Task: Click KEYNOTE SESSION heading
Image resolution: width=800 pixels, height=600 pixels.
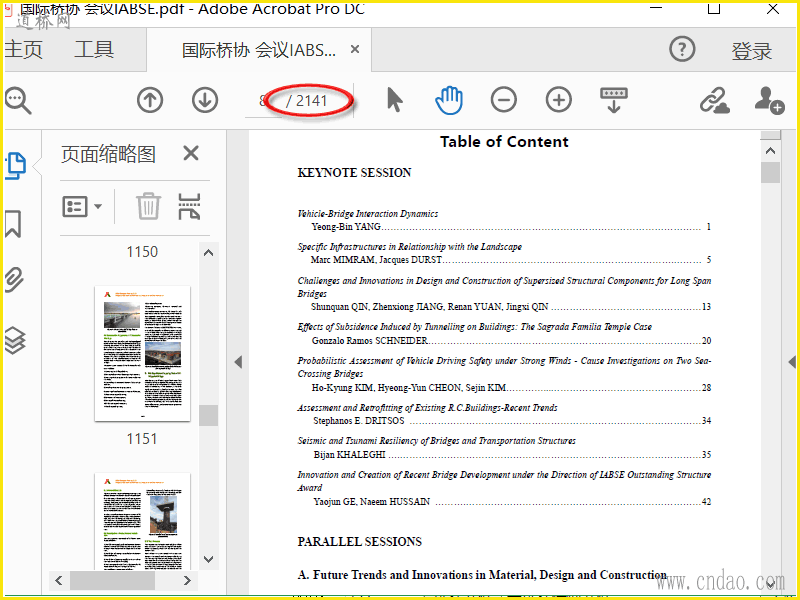Action: coord(354,173)
